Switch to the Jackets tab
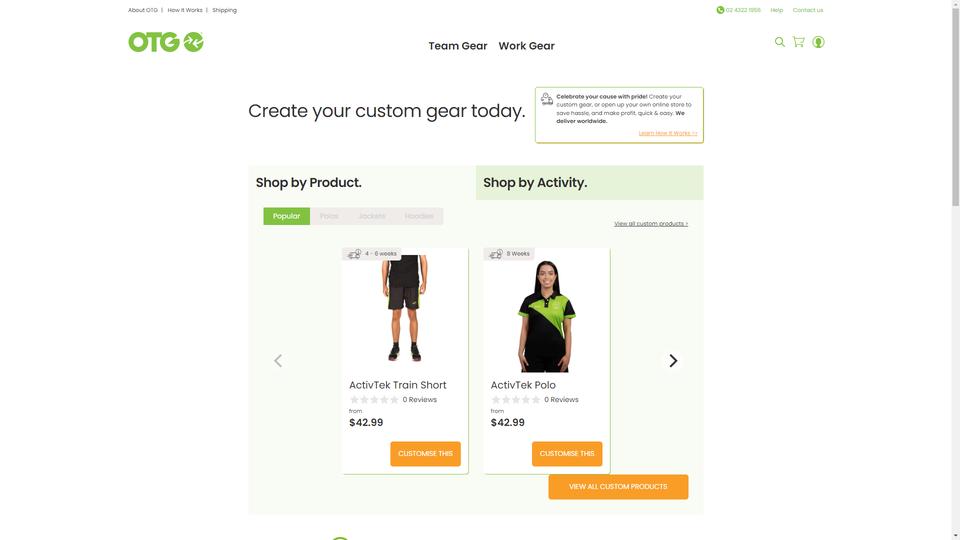This screenshot has height=540, width=960. tap(372, 216)
